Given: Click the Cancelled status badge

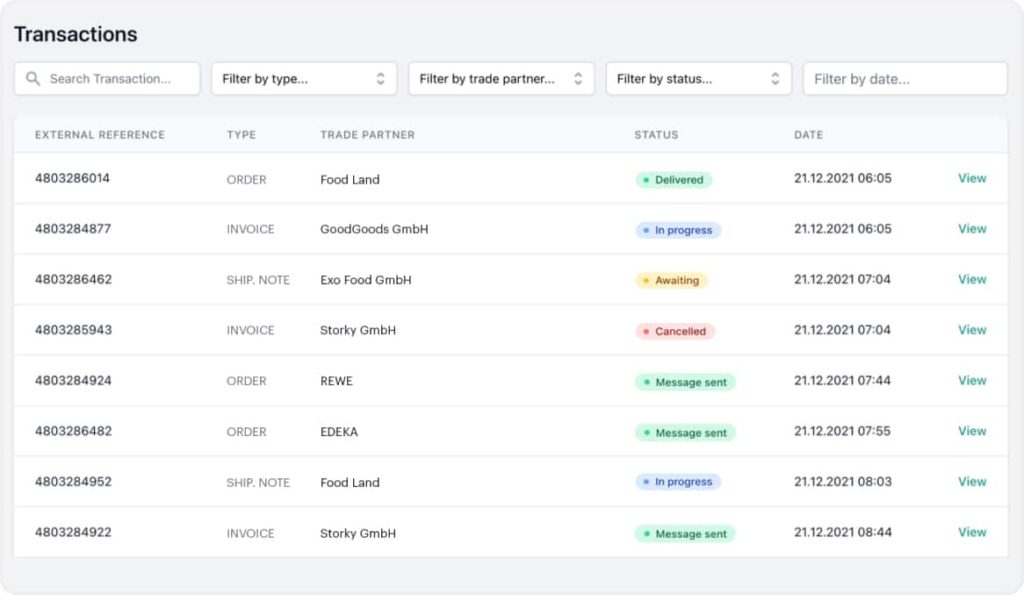Looking at the screenshot, I should coord(675,331).
